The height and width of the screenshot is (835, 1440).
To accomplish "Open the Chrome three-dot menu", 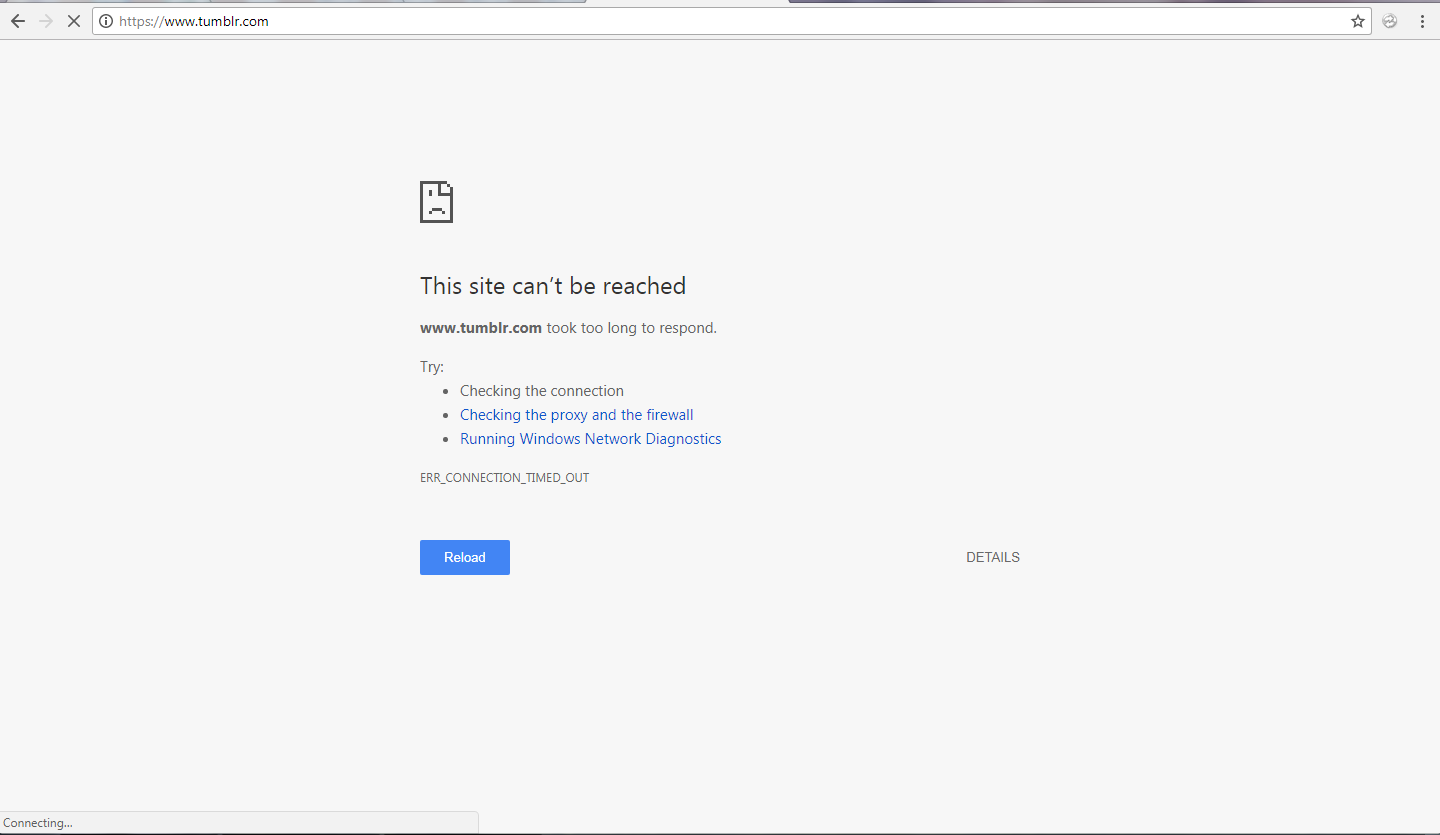I will coord(1422,21).
